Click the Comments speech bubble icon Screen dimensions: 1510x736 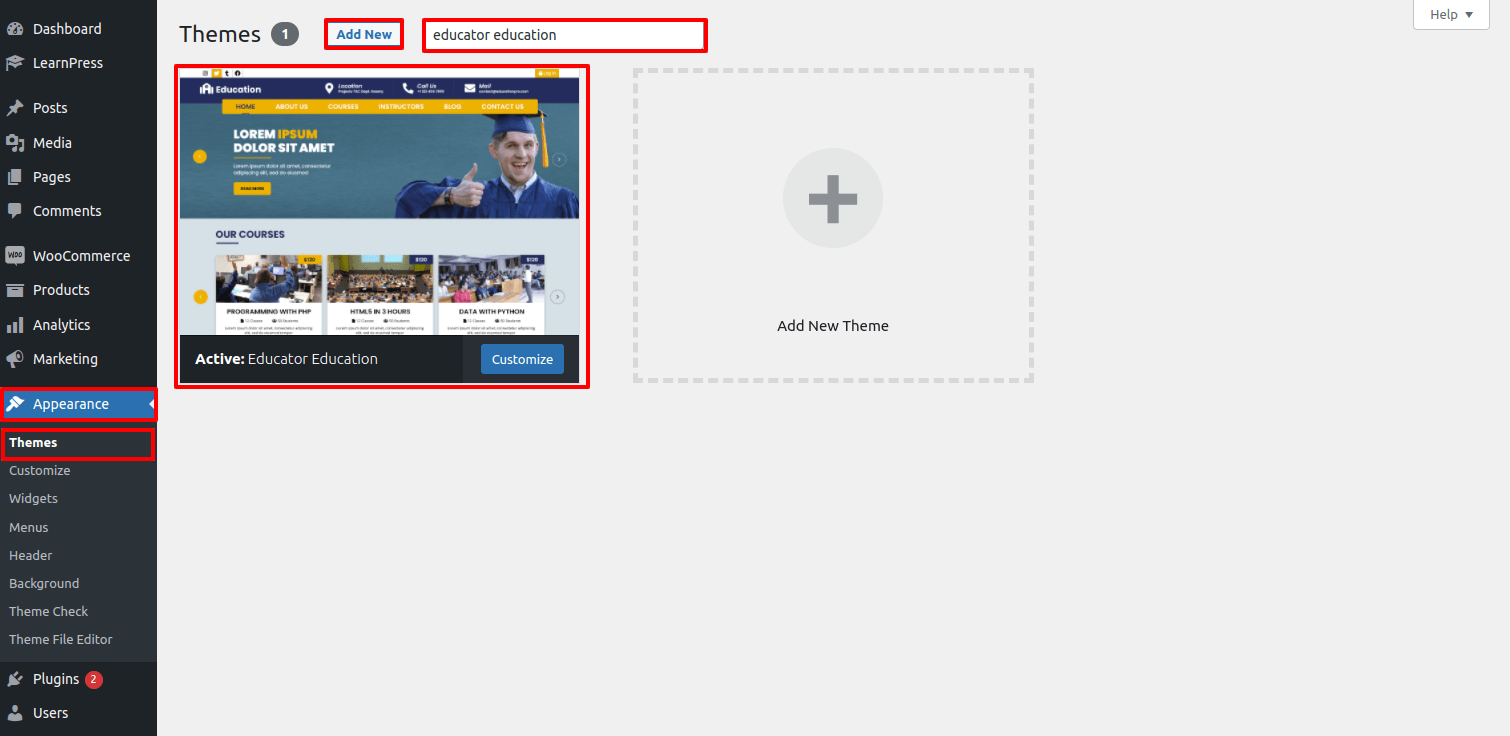click(x=15, y=211)
